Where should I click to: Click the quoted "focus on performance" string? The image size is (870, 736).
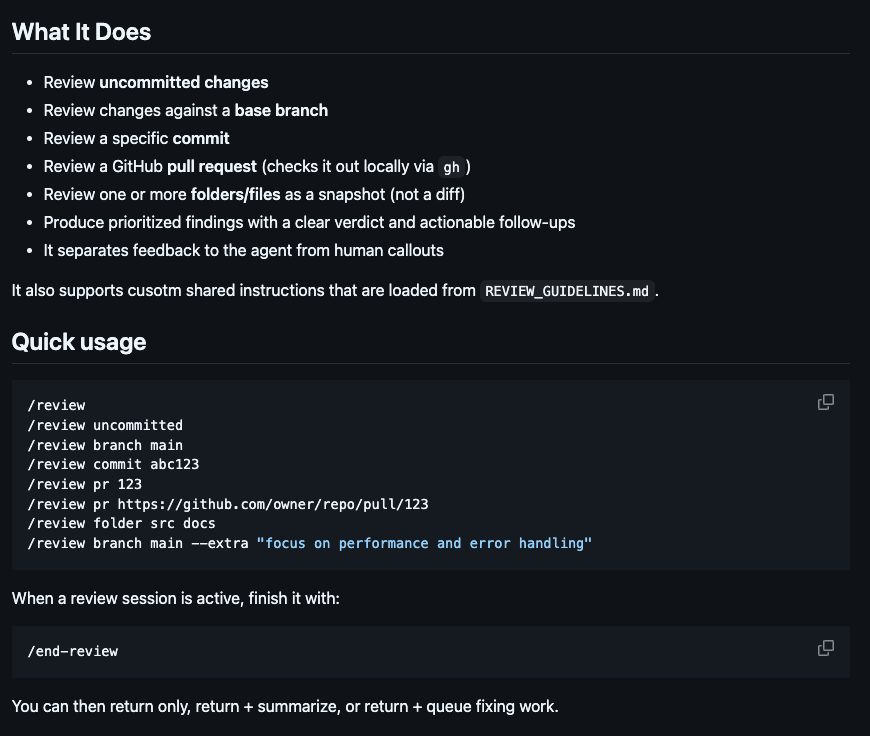click(424, 543)
